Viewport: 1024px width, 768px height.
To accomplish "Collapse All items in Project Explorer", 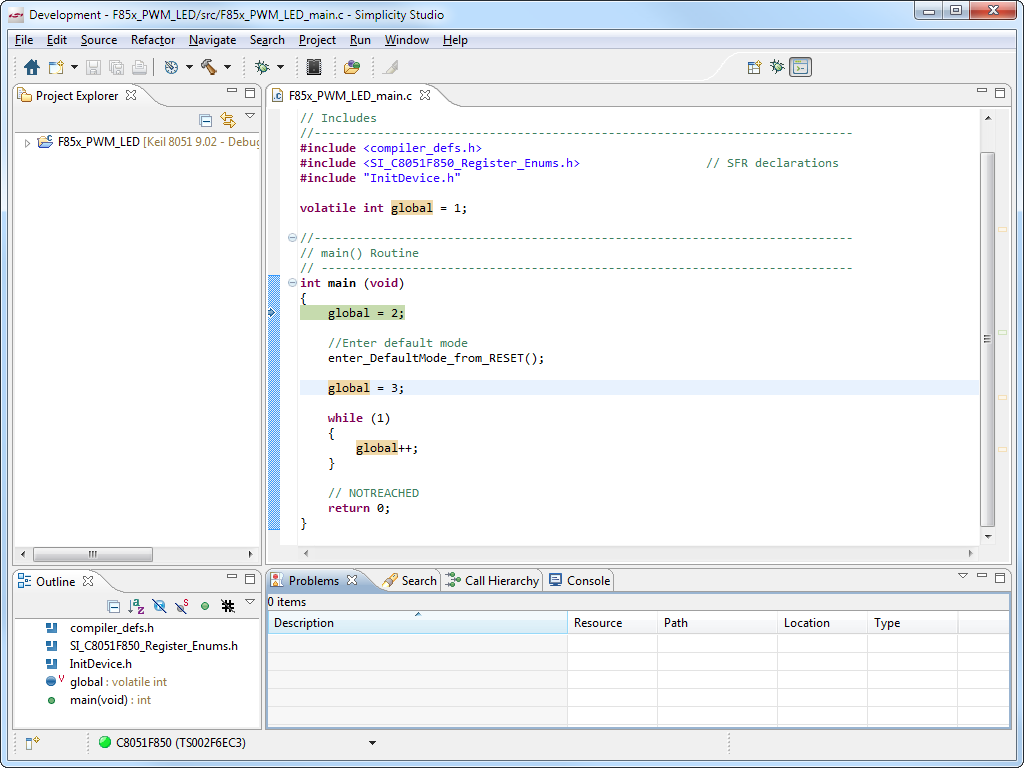I will click(x=205, y=119).
